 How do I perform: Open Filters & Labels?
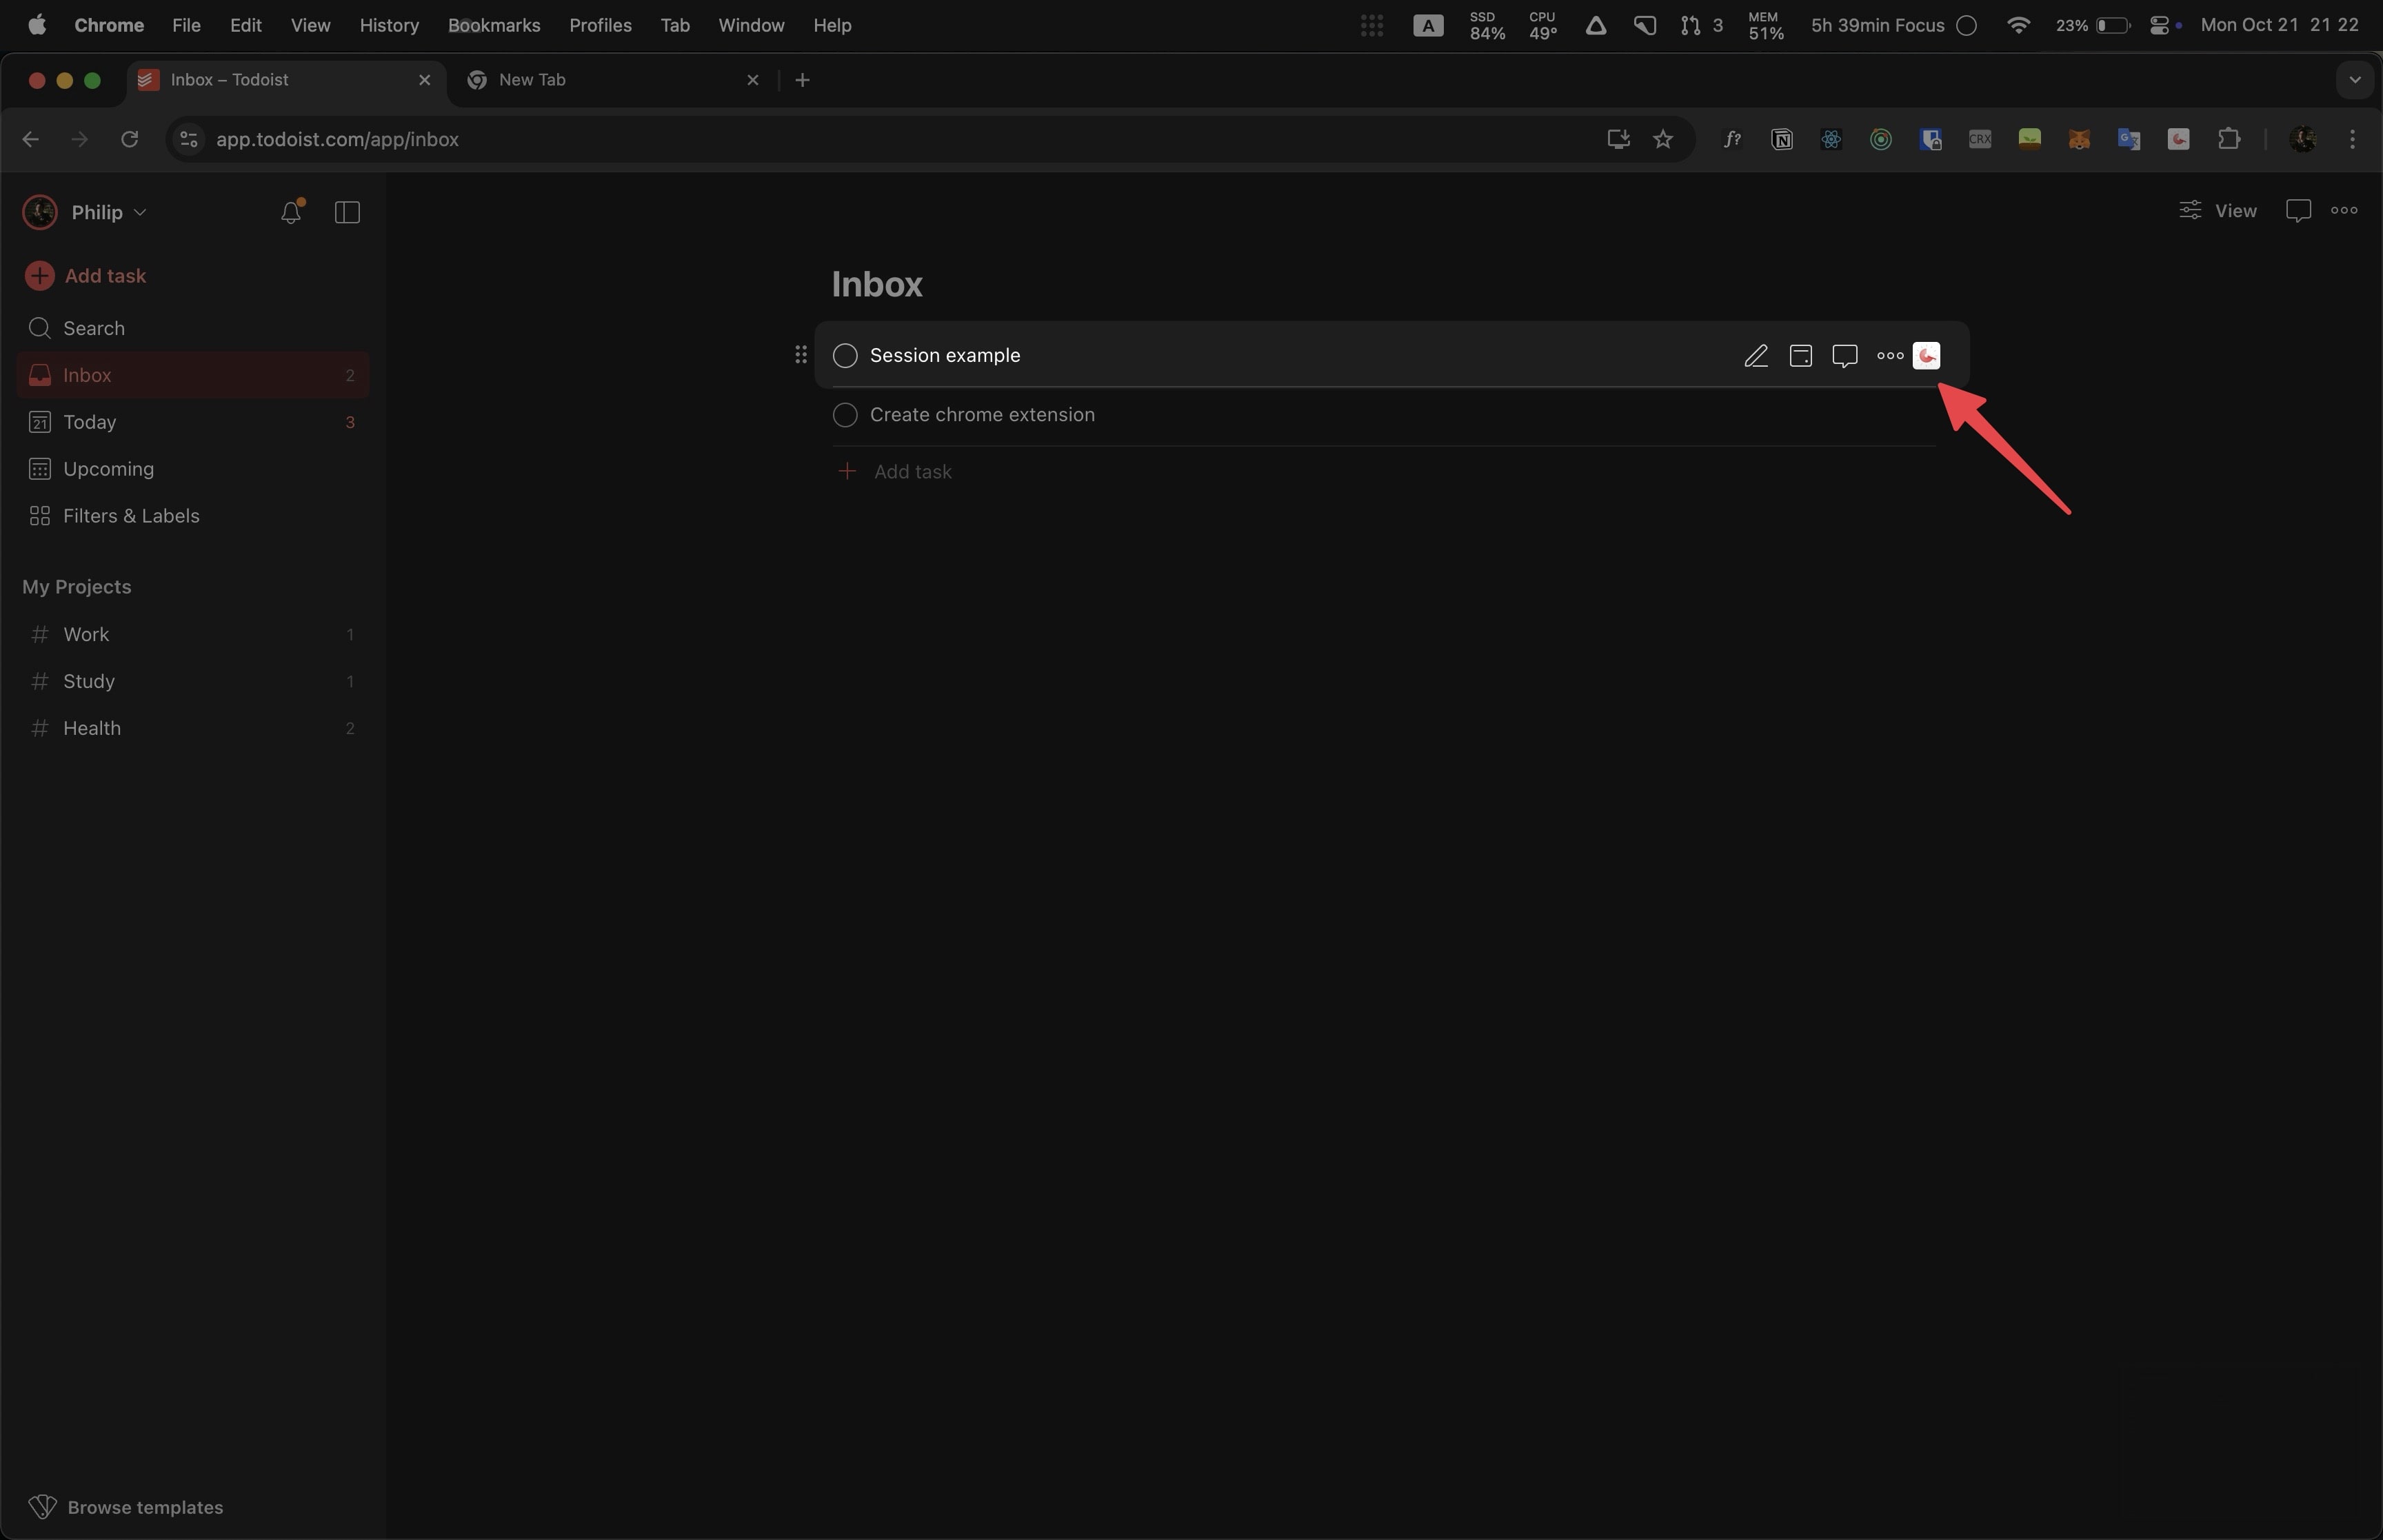193,516
